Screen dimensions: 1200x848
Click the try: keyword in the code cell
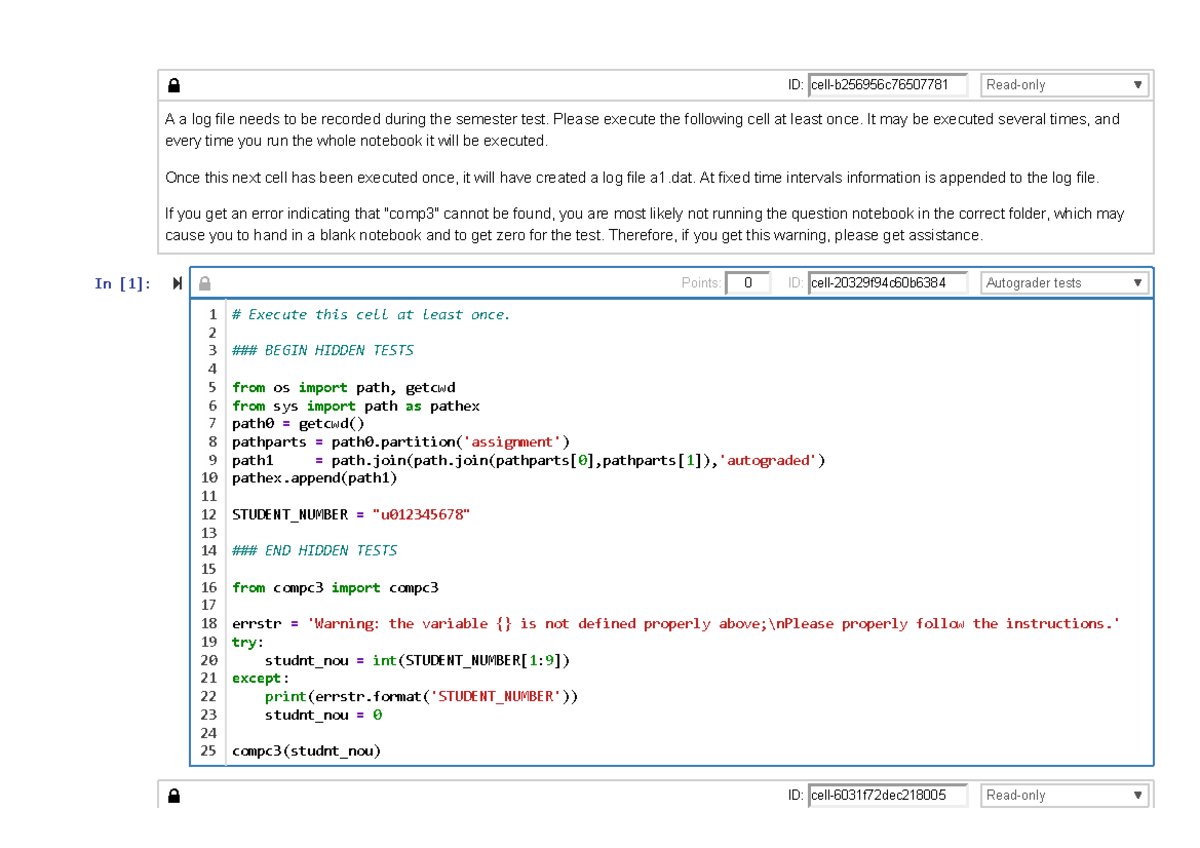click(x=243, y=641)
